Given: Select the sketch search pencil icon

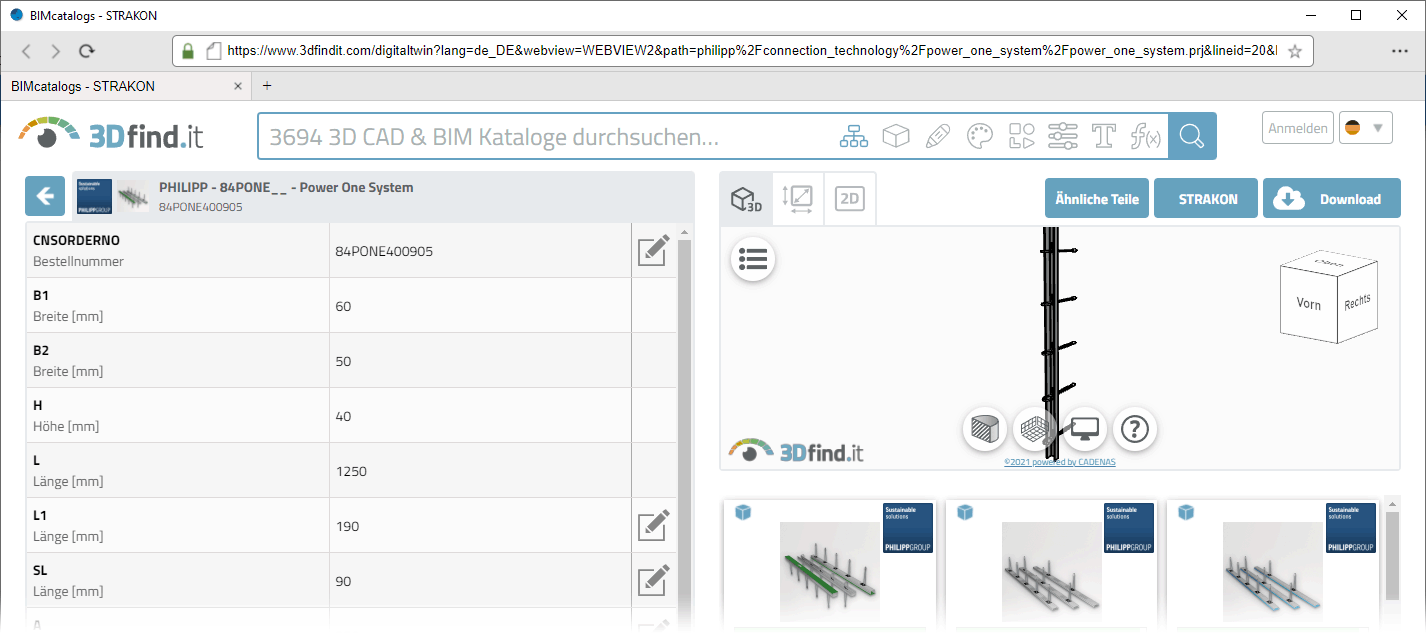Looking at the screenshot, I should pos(937,136).
